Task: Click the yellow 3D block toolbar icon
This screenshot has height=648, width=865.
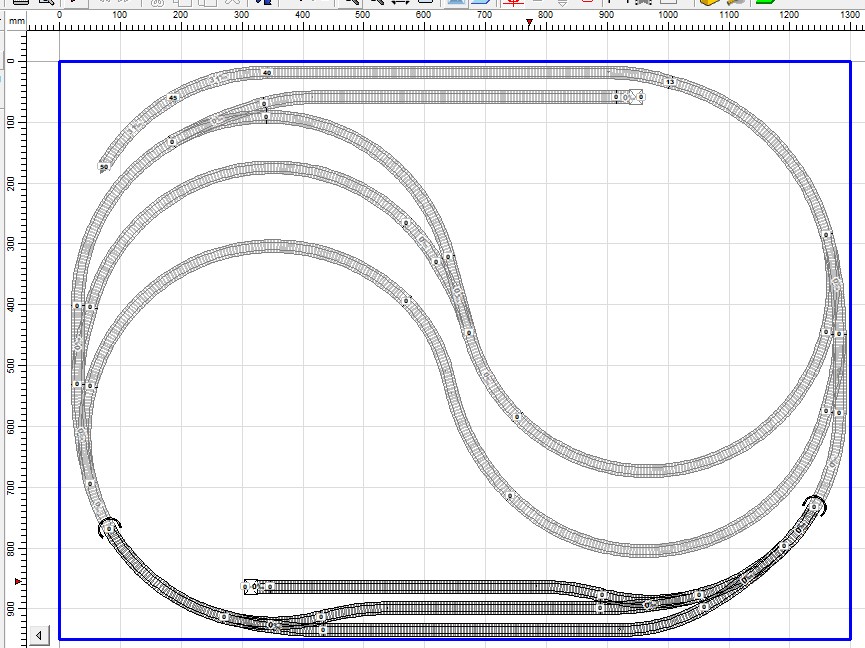Action: [x=709, y=3]
